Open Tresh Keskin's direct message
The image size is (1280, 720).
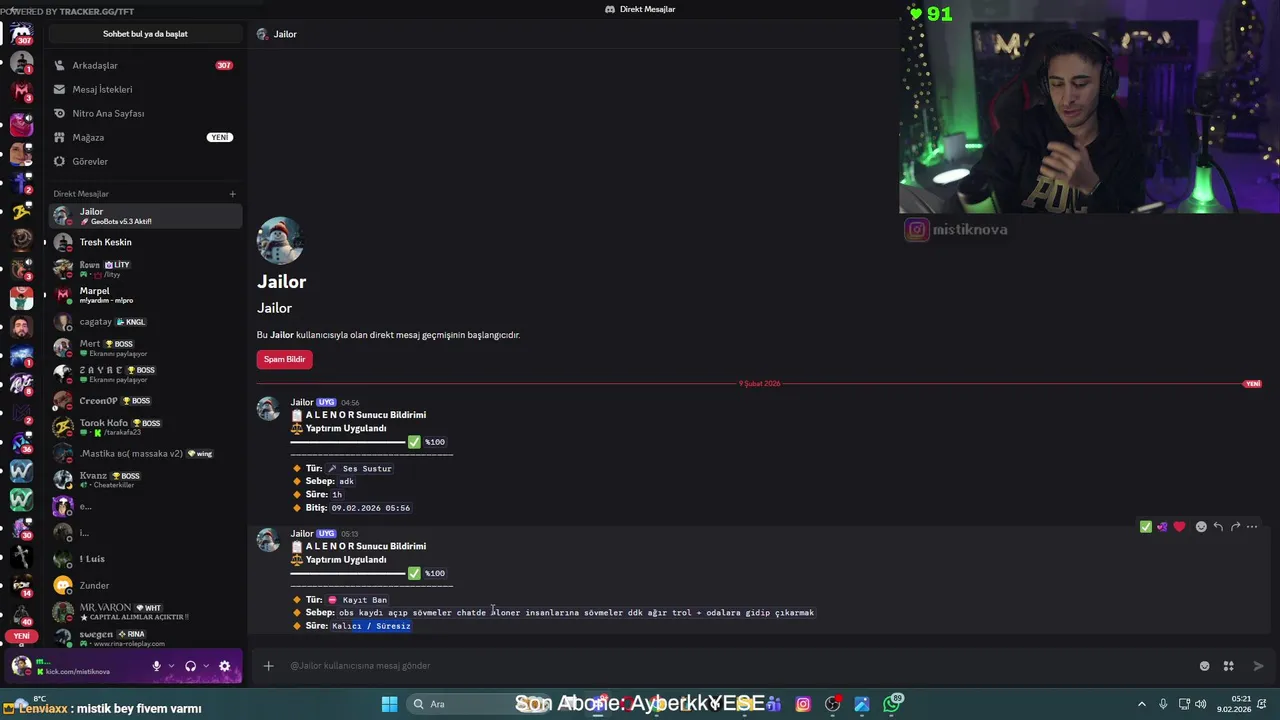click(145, 242)
